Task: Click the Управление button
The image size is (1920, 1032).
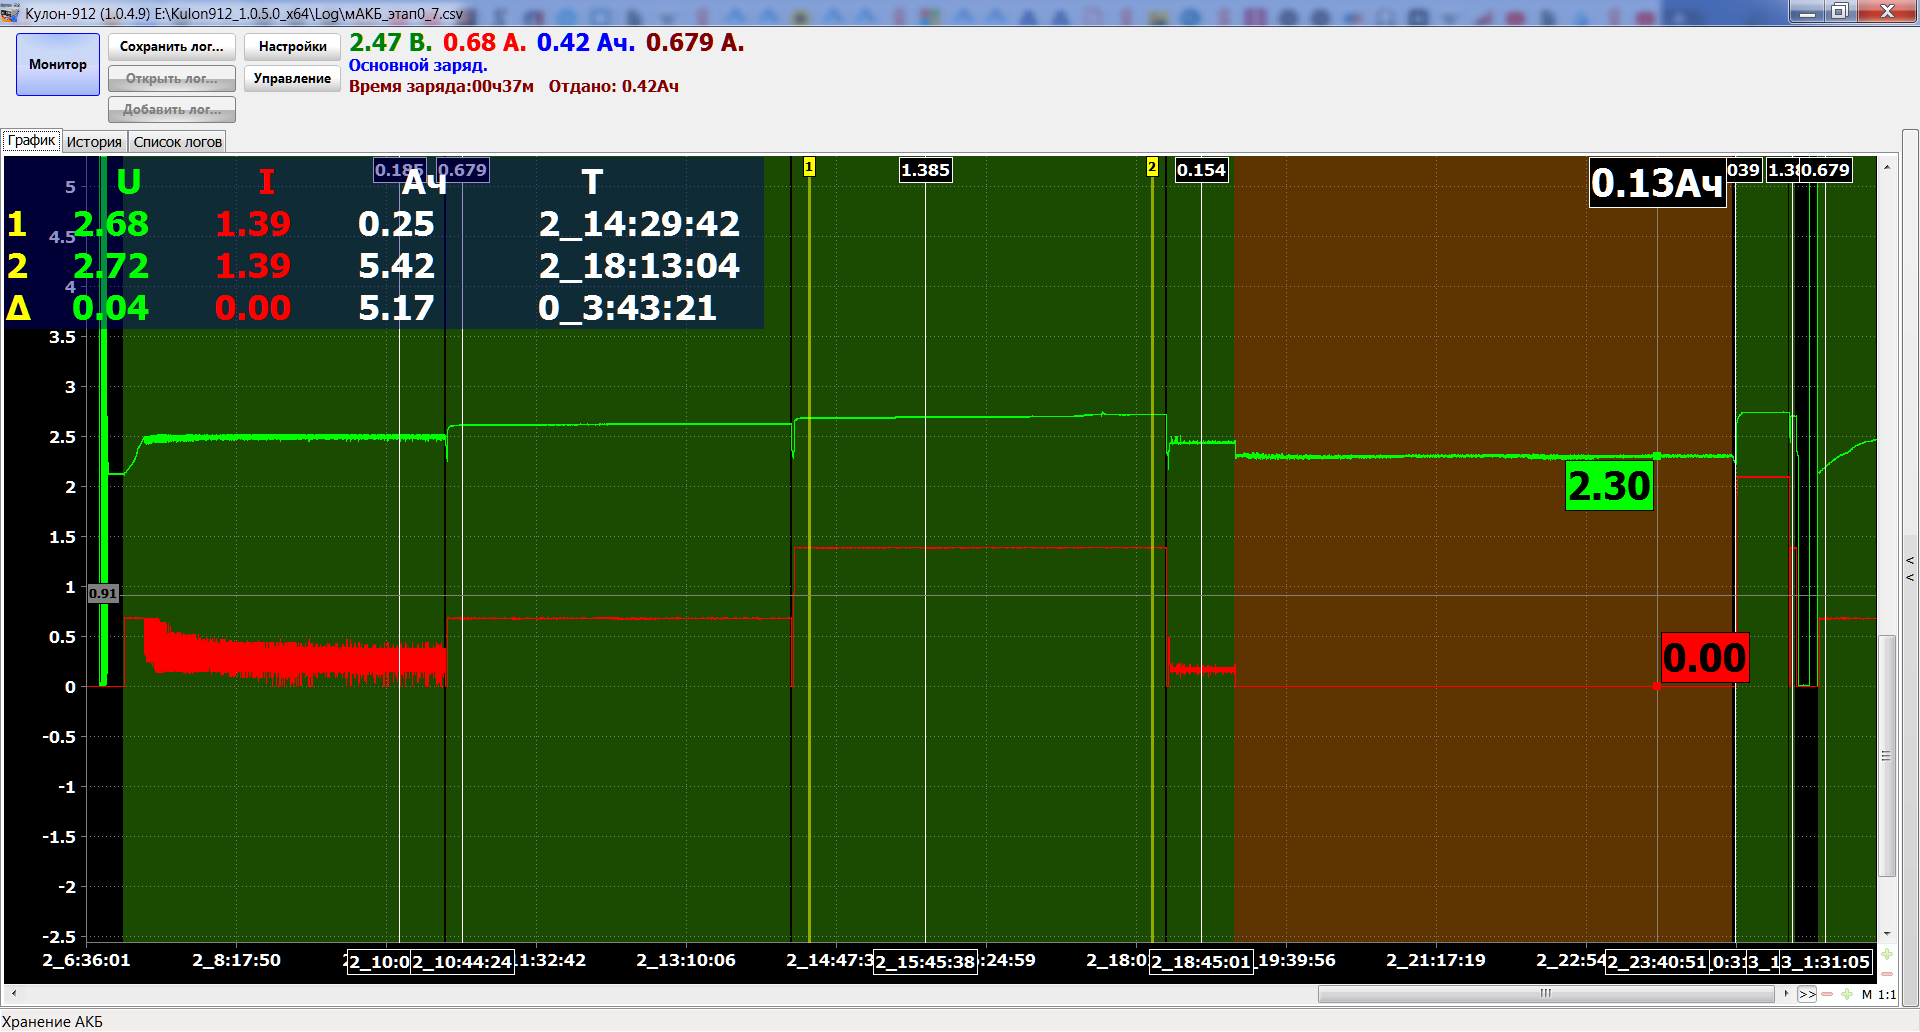Action: 292,79
